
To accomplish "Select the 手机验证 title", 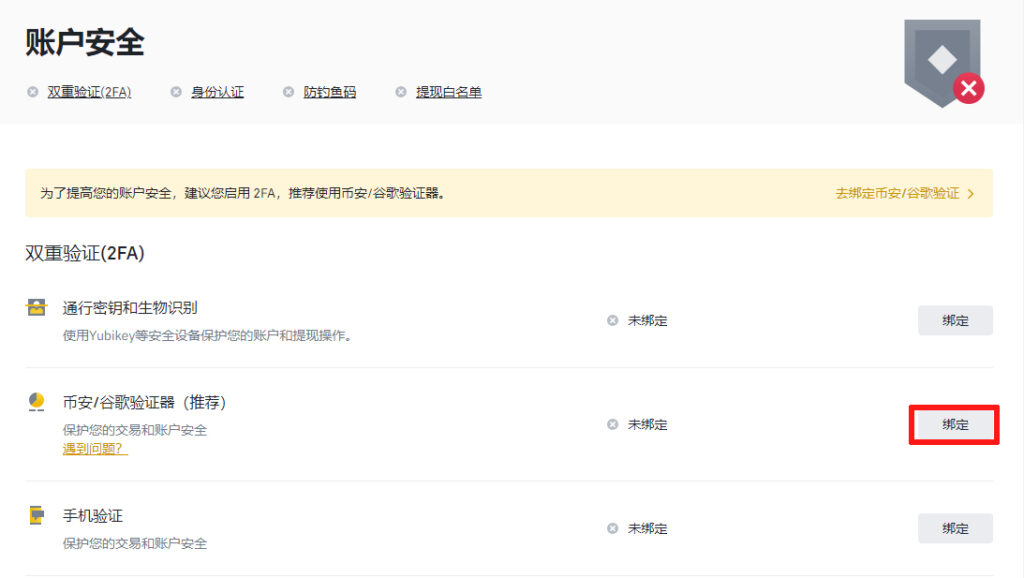I will 93,516.
